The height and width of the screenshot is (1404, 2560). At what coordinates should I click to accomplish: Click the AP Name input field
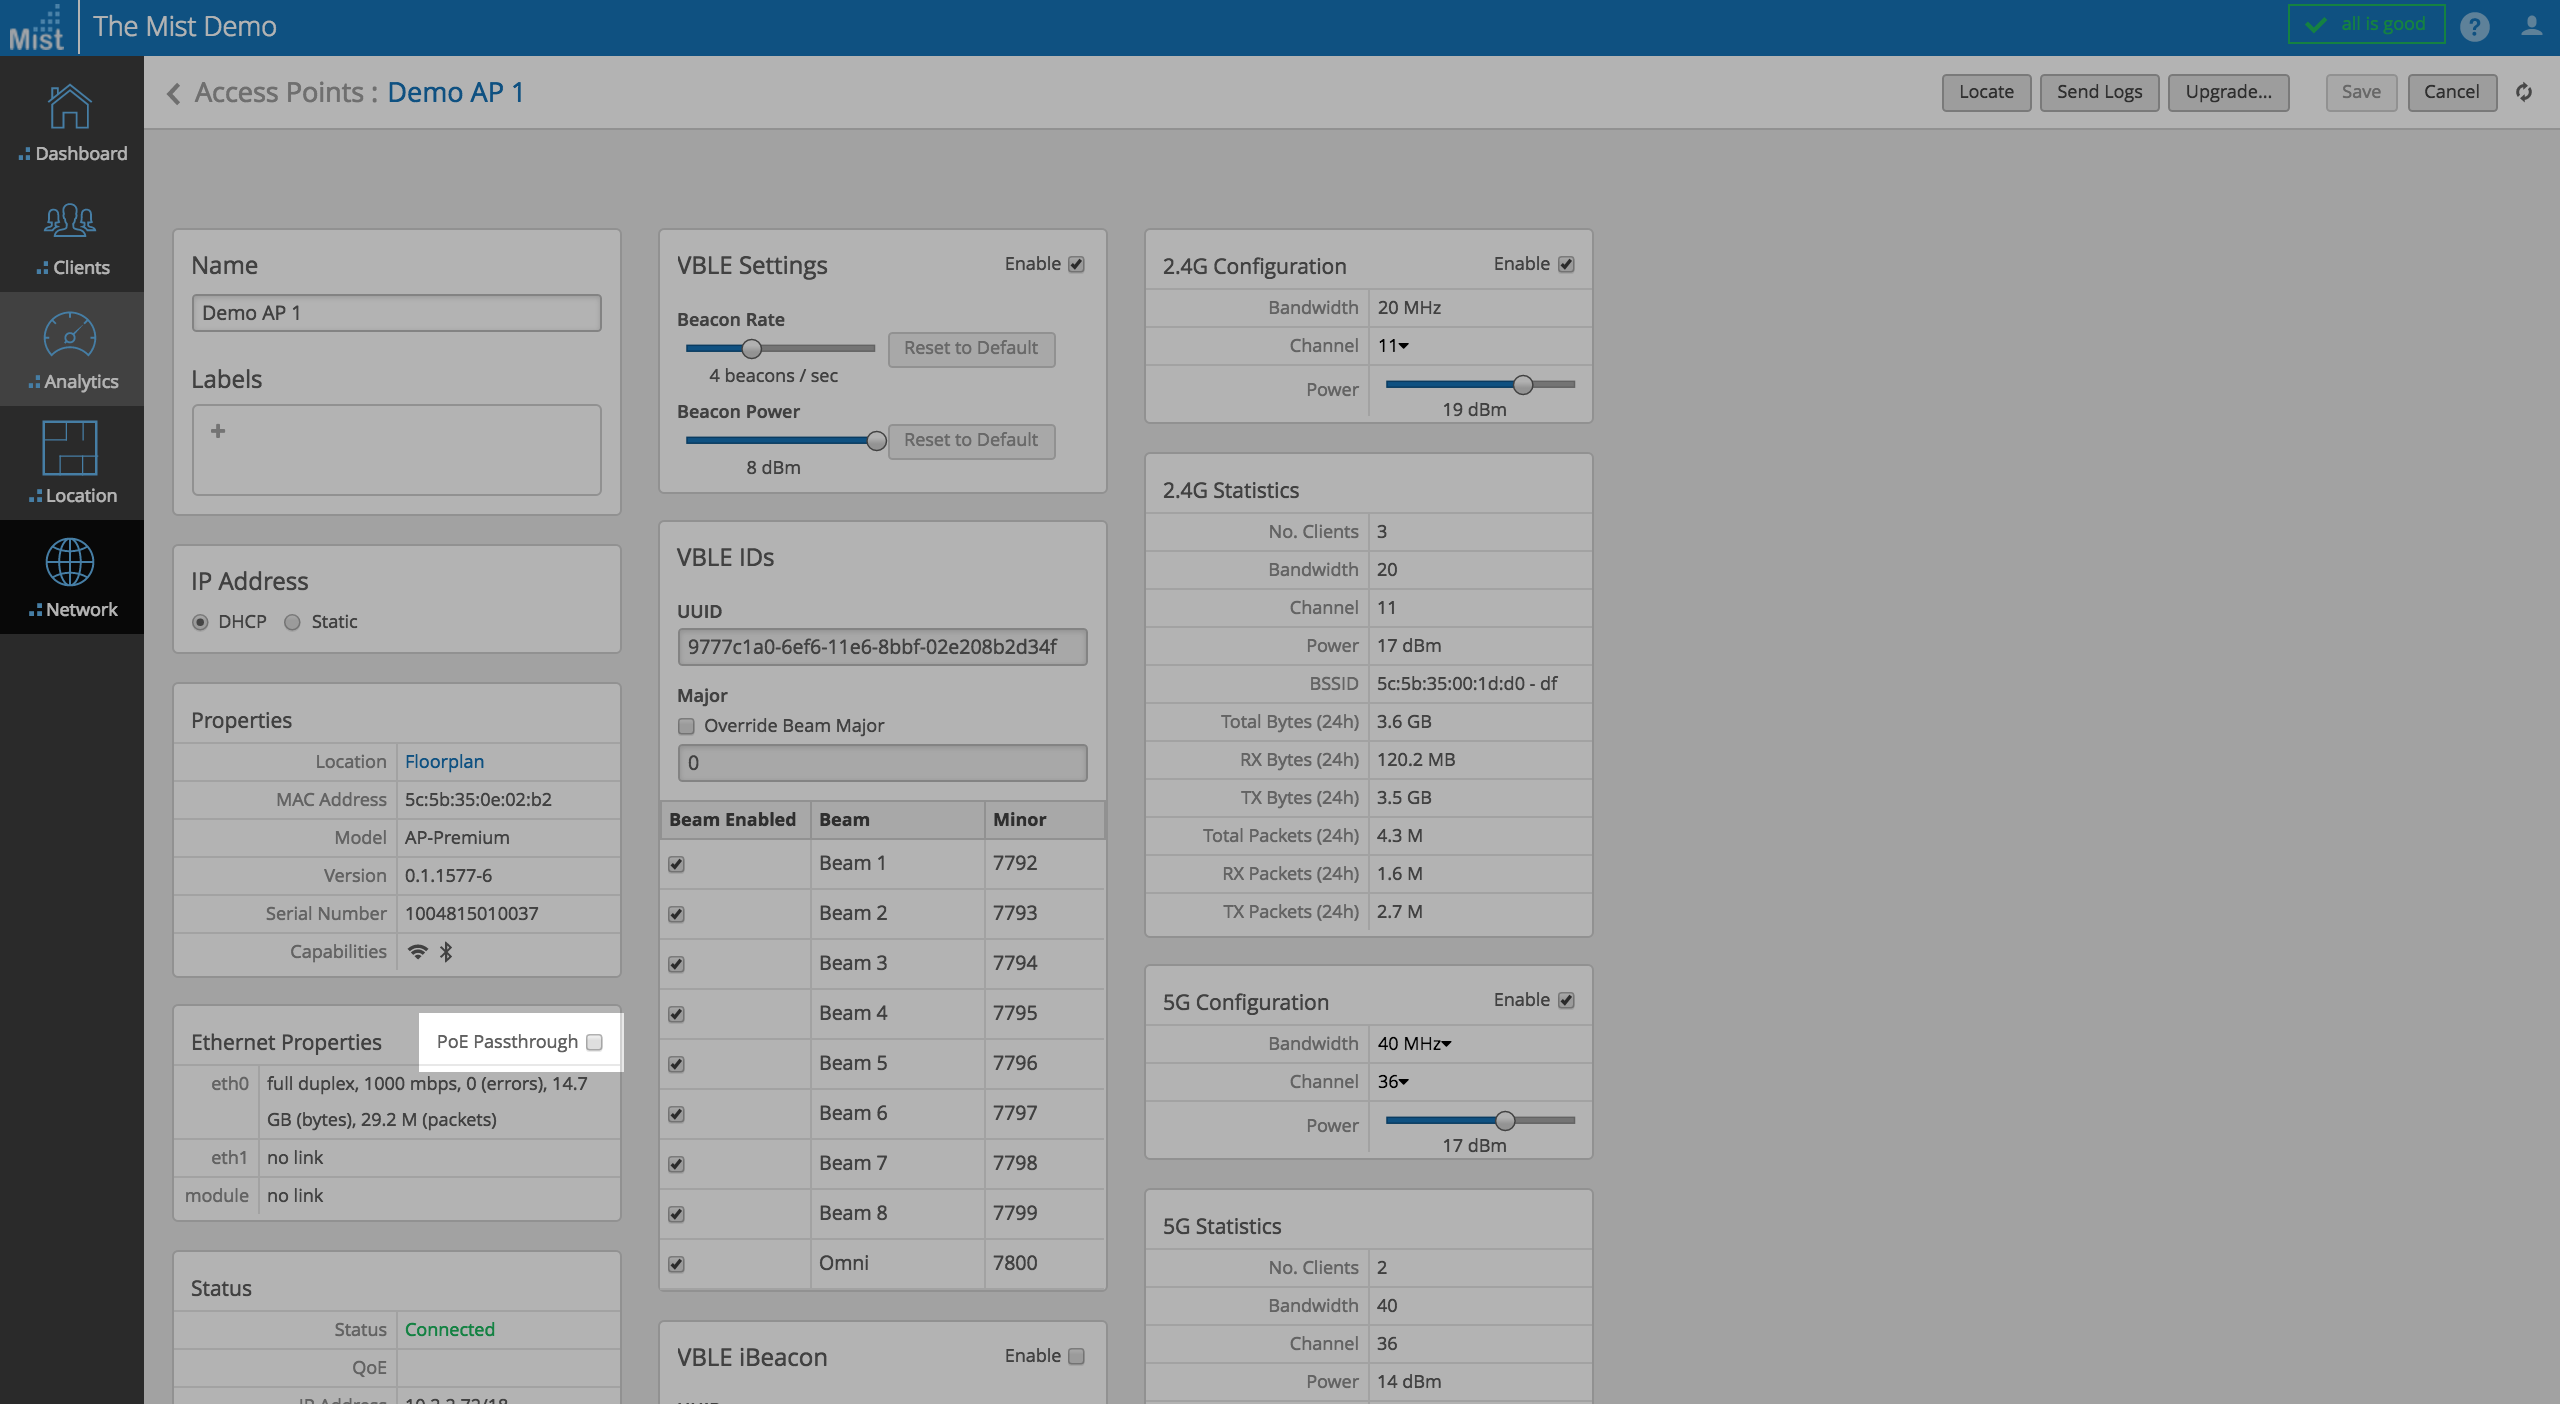(x=396, y=313)
